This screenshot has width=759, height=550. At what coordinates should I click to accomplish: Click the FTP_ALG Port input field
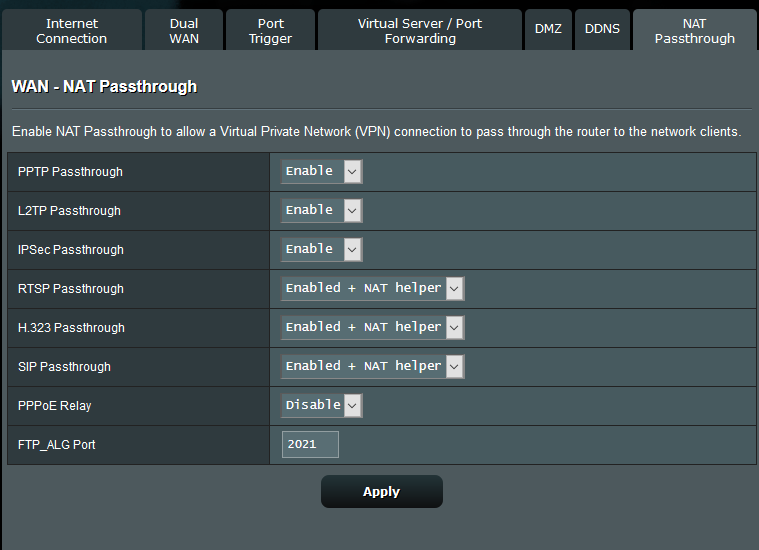(310, 444)
